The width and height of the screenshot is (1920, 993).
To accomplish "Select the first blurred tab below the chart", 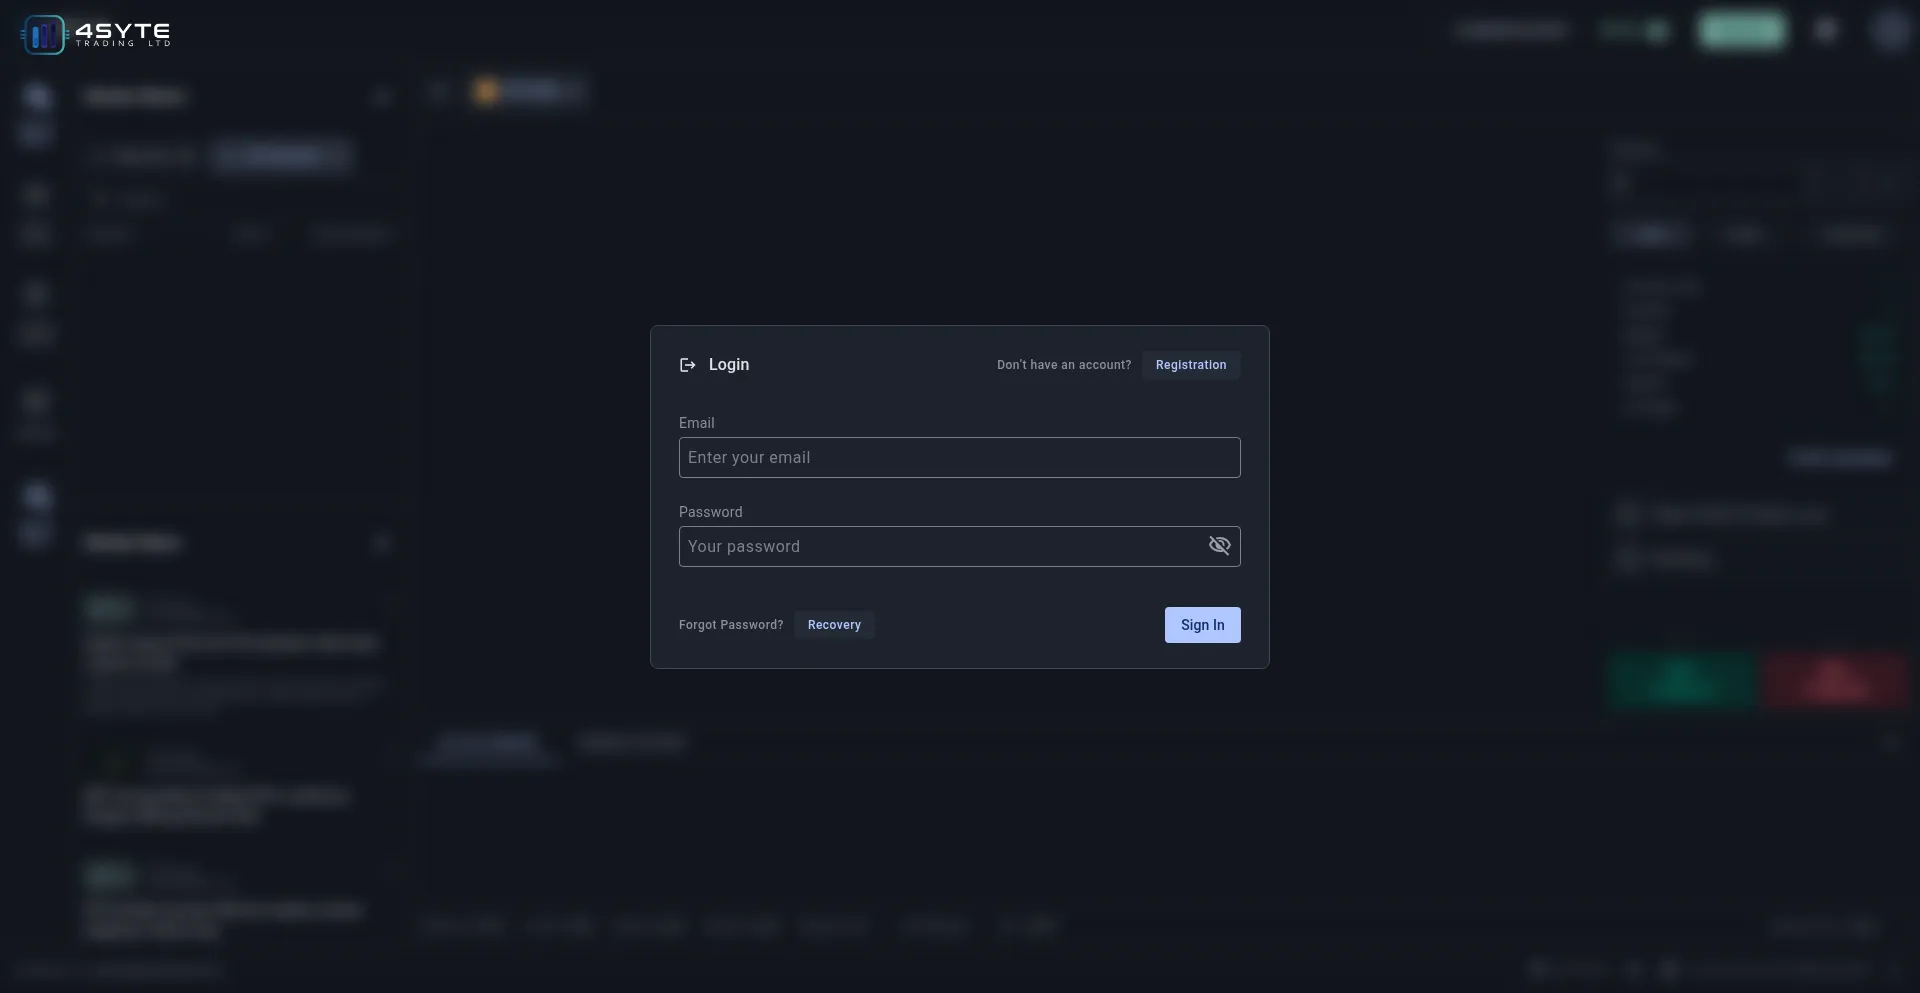I will (x=488, y=743).
